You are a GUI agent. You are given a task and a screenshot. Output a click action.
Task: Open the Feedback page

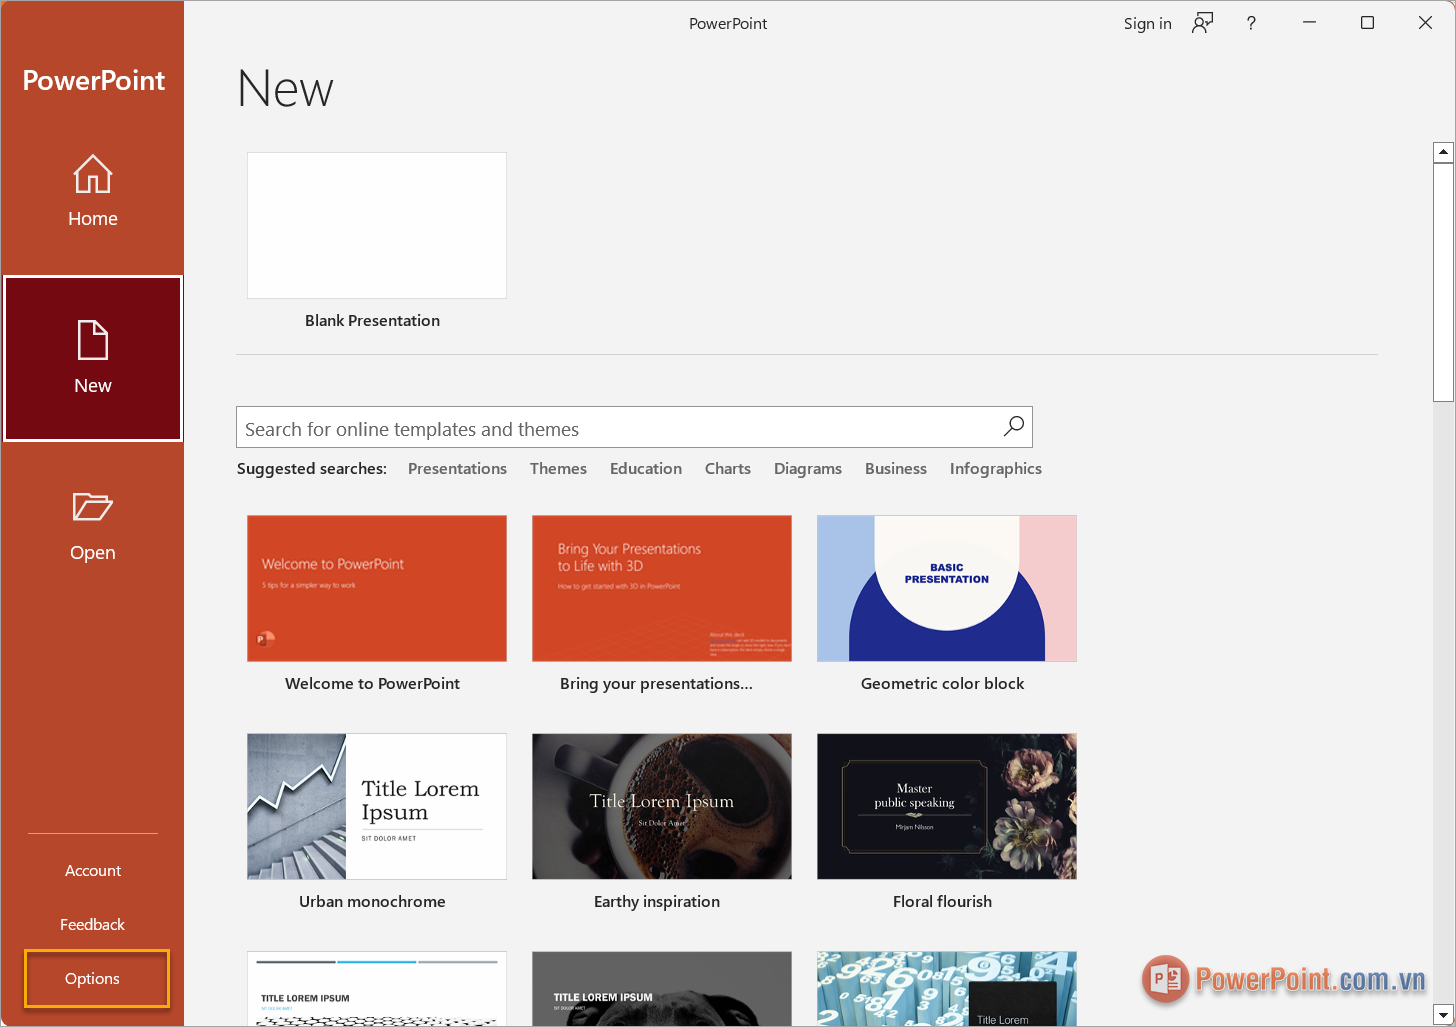click(x=92, y=924)
